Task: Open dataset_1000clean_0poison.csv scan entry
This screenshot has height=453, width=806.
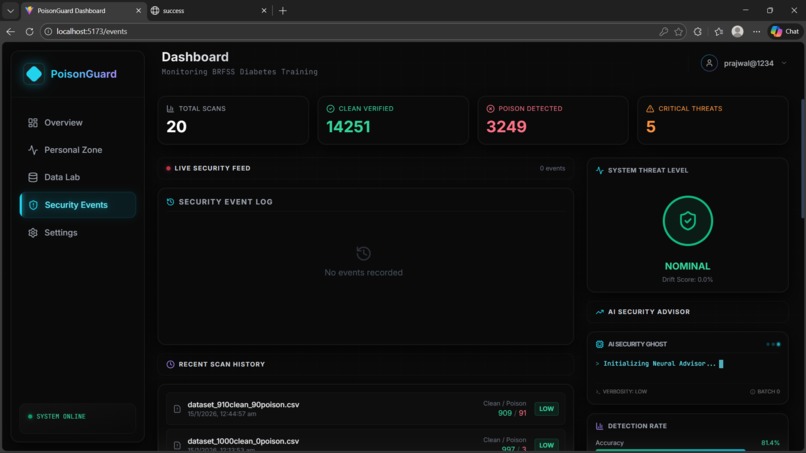Action: coord(365,442)
